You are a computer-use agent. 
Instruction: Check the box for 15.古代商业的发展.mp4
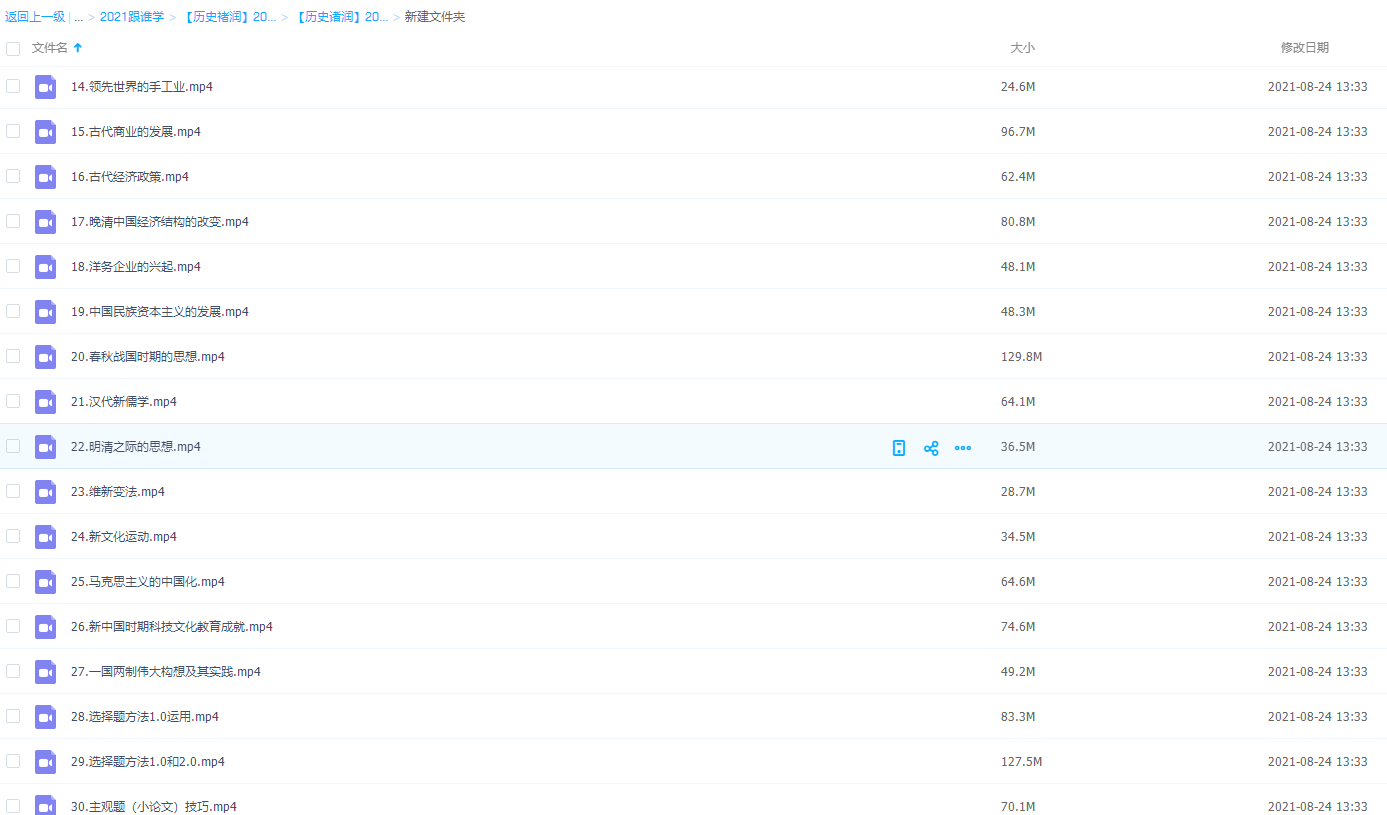click(13, 131)
